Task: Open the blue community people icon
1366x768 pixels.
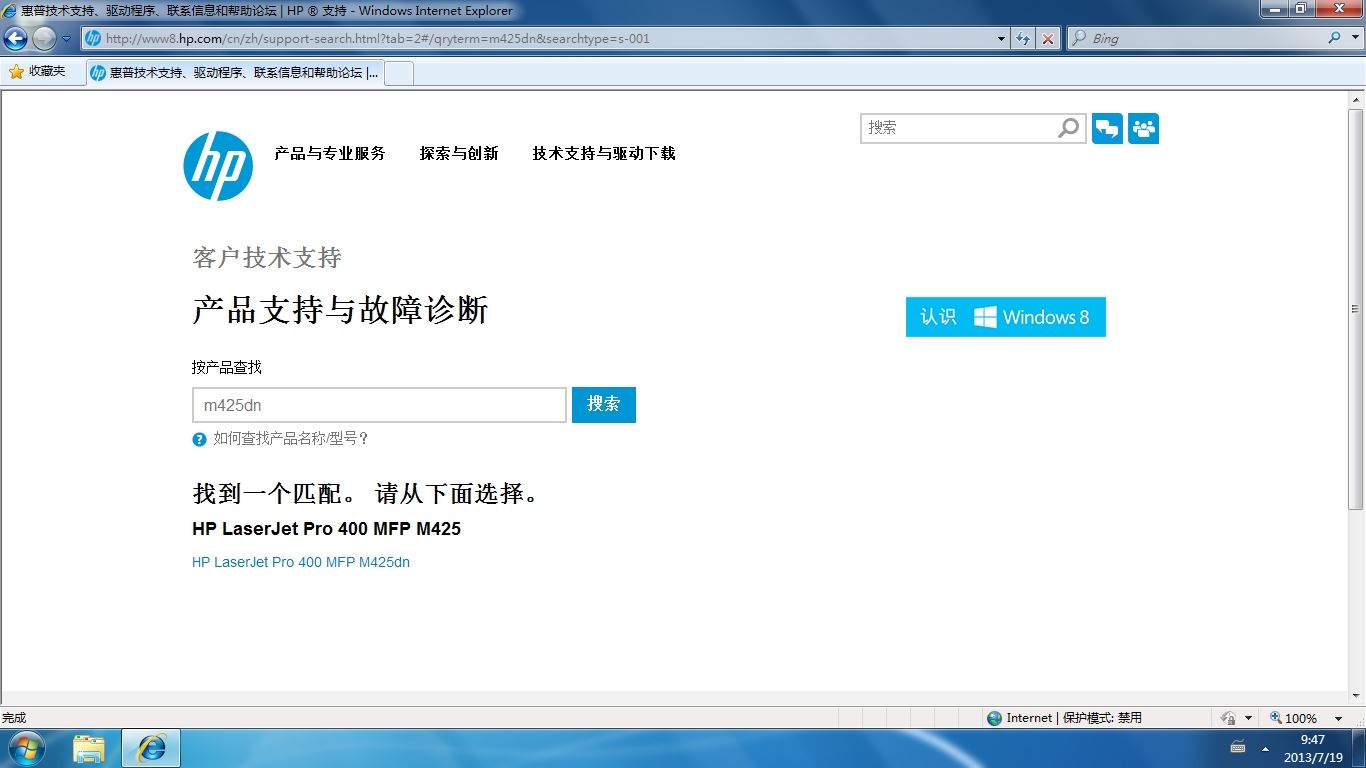Action: [1143, 129]
